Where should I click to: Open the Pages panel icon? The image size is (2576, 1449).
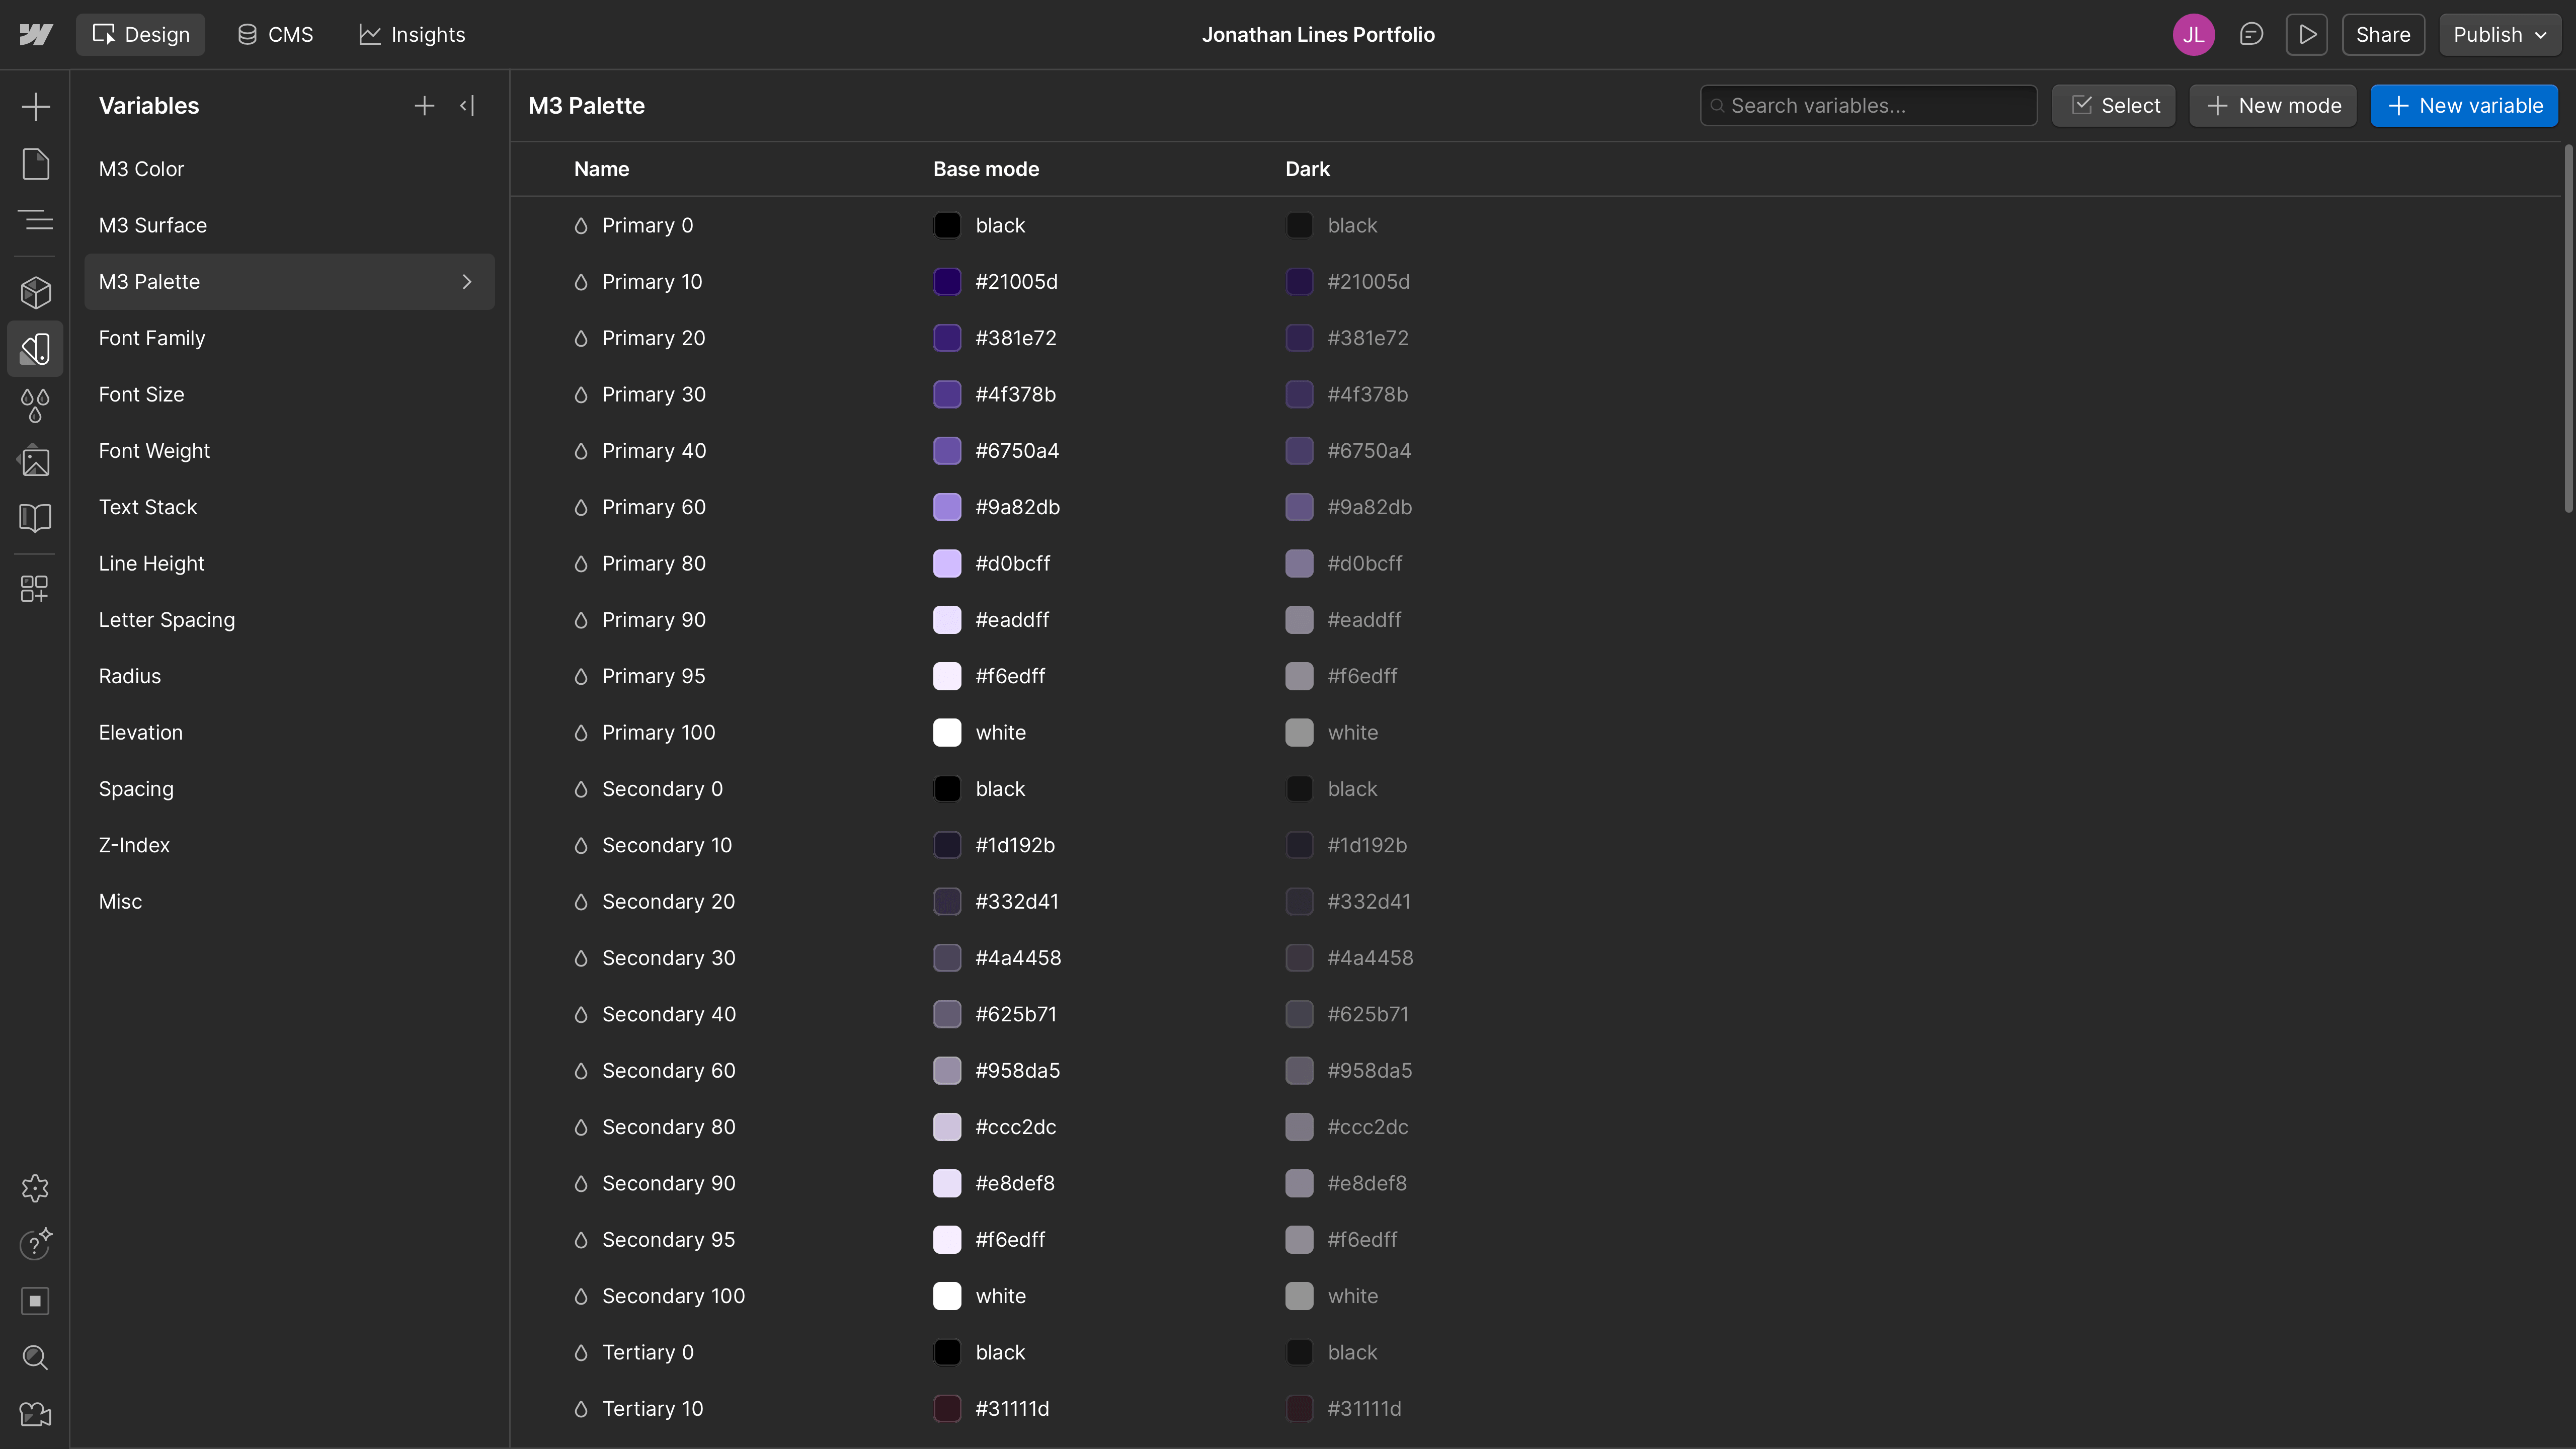[35, 164]
